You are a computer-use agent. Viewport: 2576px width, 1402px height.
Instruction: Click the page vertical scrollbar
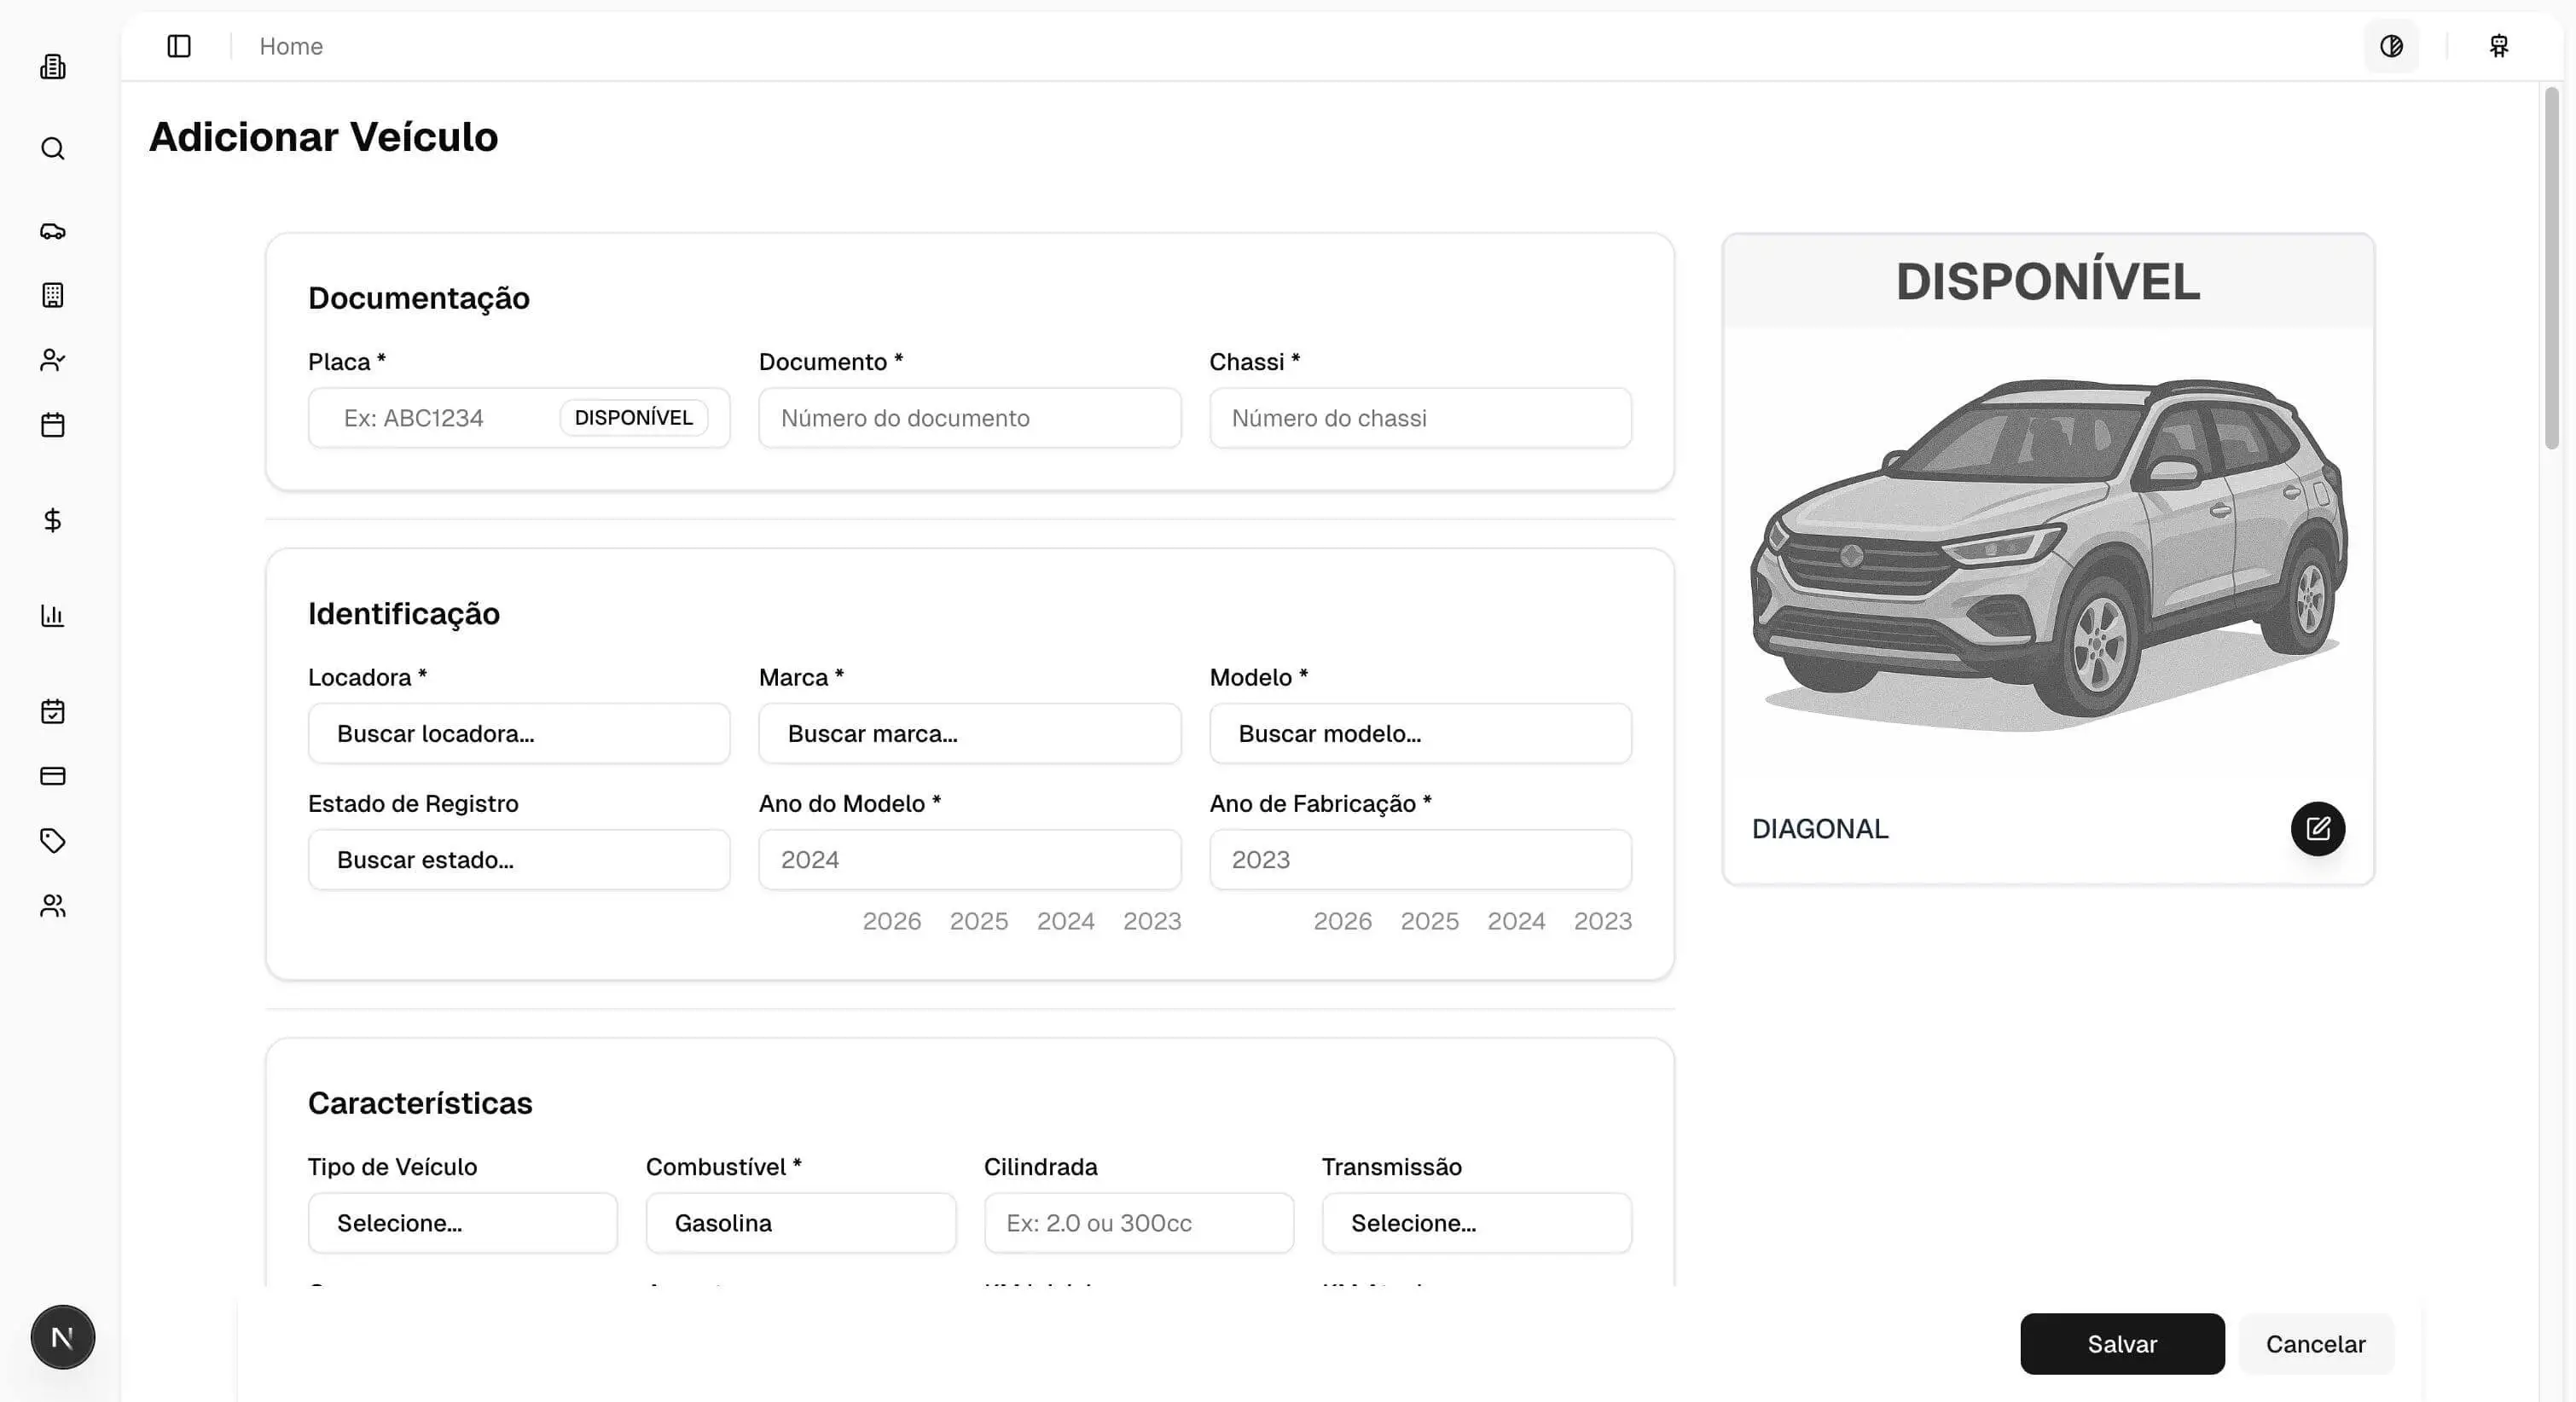tap(2552, 268)
